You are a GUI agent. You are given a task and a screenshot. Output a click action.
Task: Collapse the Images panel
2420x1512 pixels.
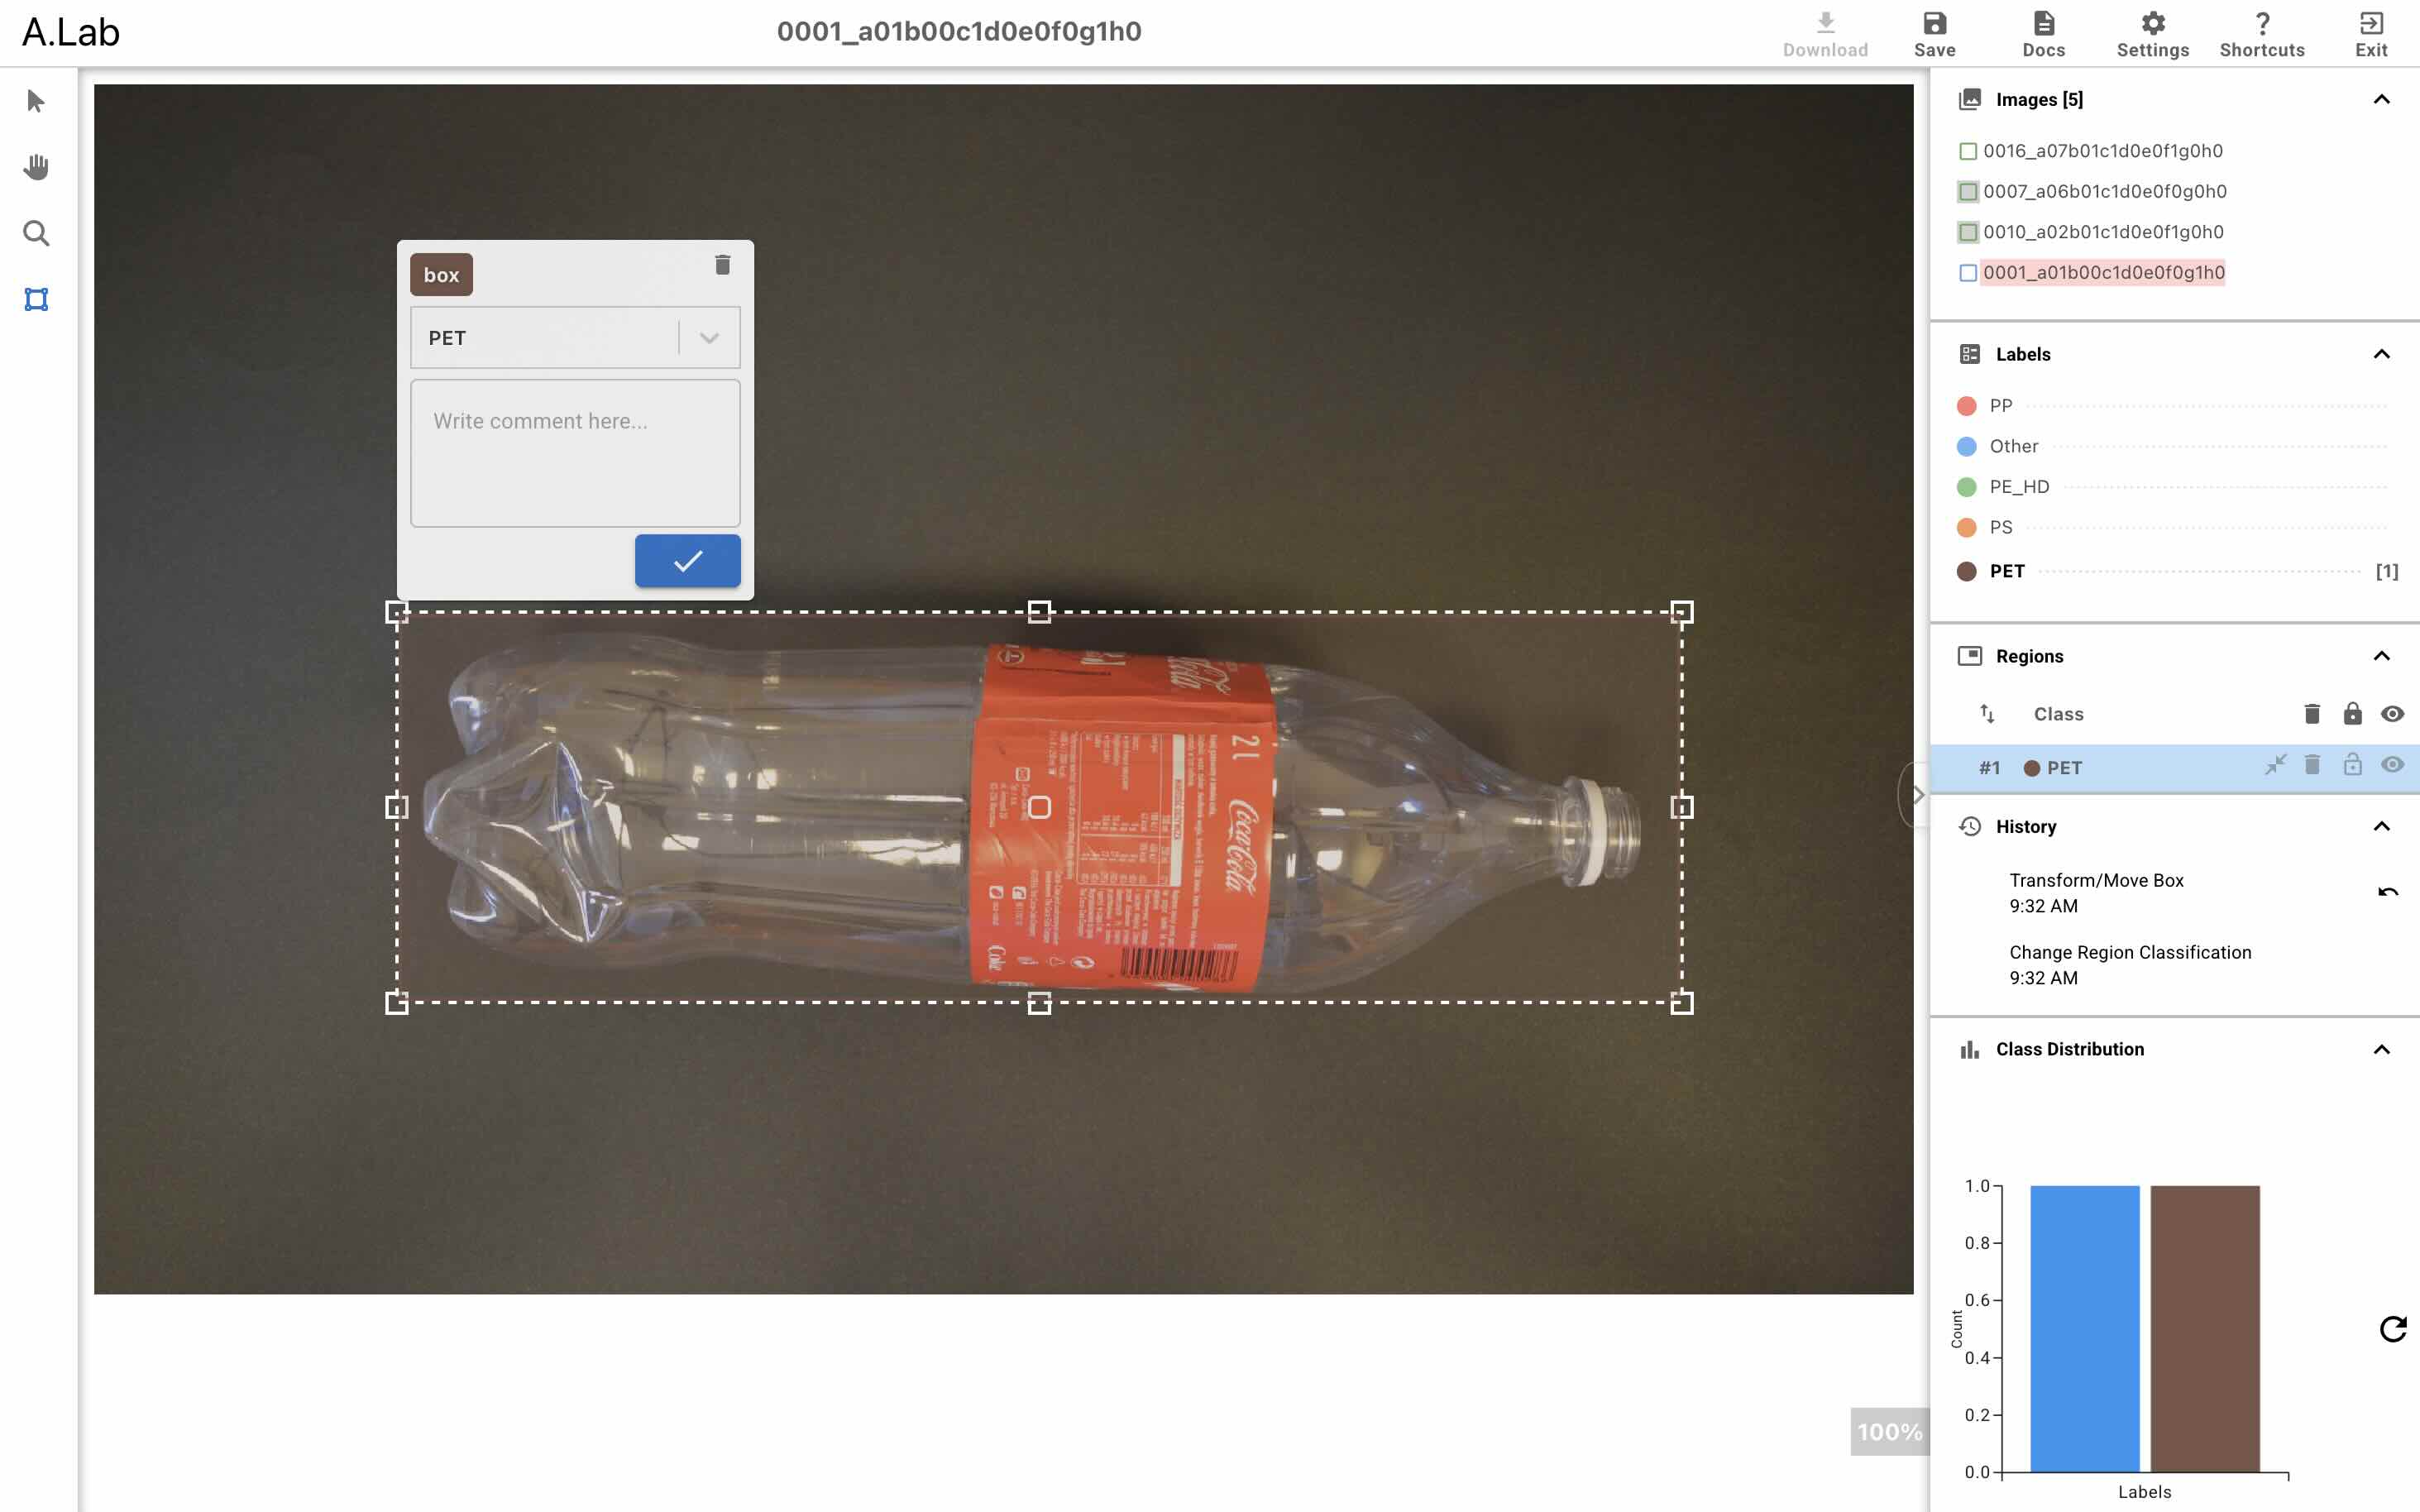click(2381, 99)
